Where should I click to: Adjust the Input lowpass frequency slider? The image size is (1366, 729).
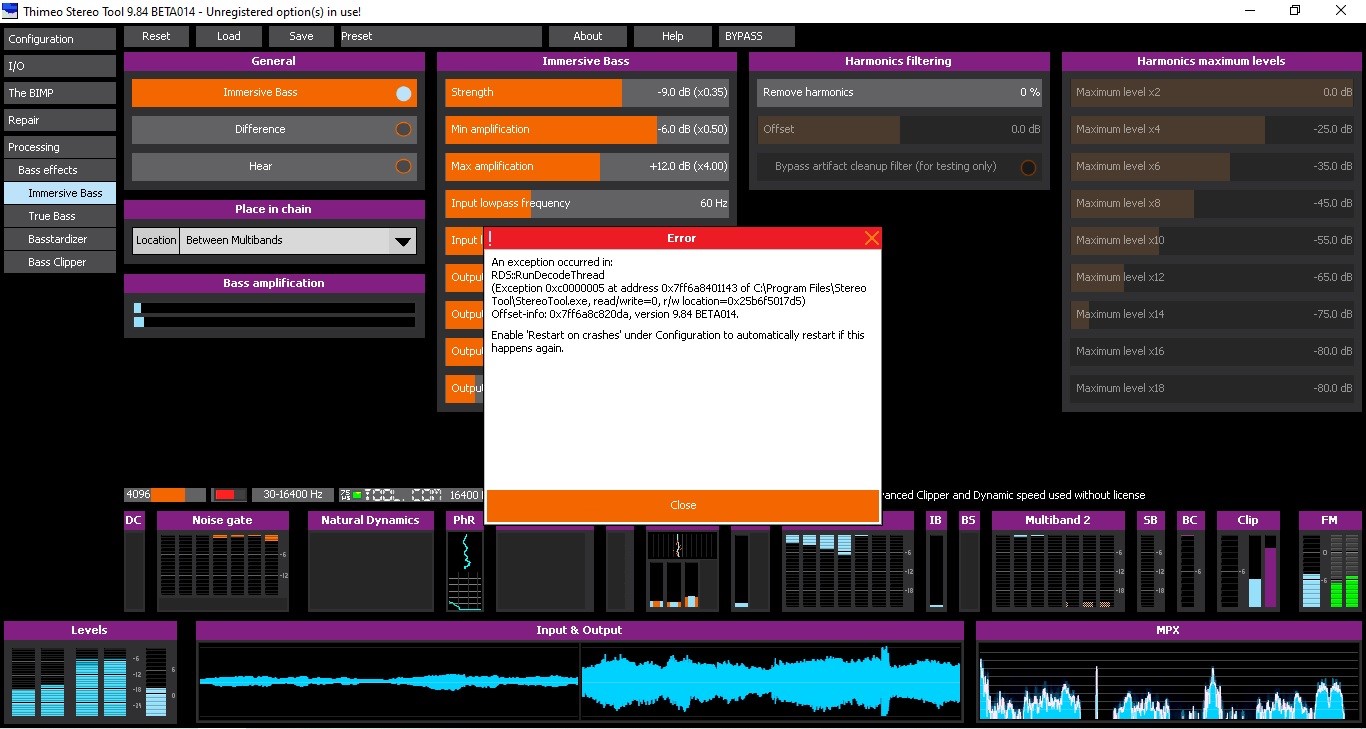pos(587,204)
